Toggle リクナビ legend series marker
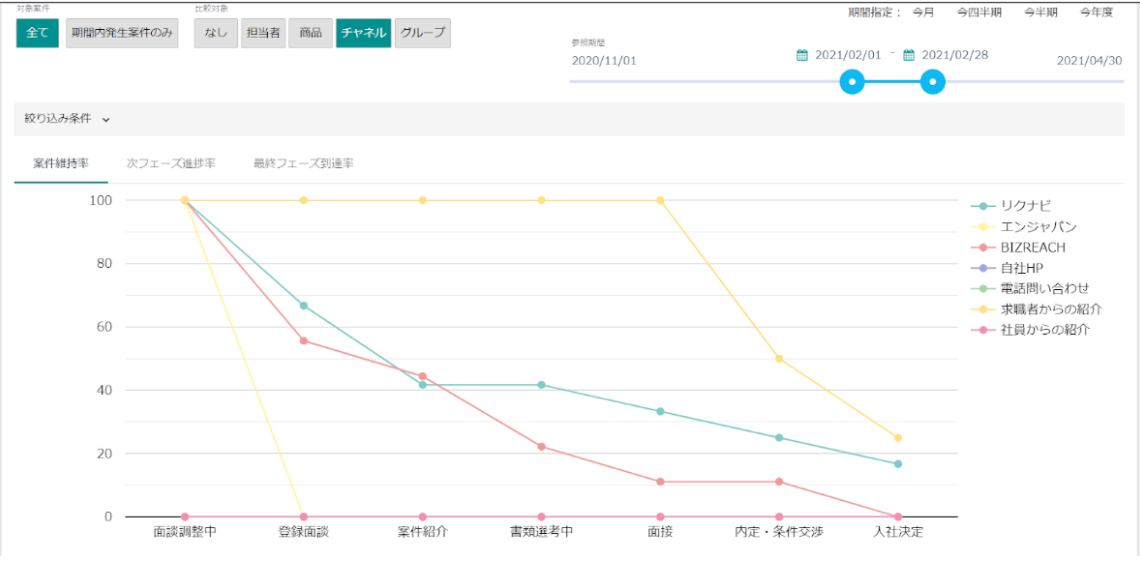This screenshot has width=1140, height=565. point(983,206)
